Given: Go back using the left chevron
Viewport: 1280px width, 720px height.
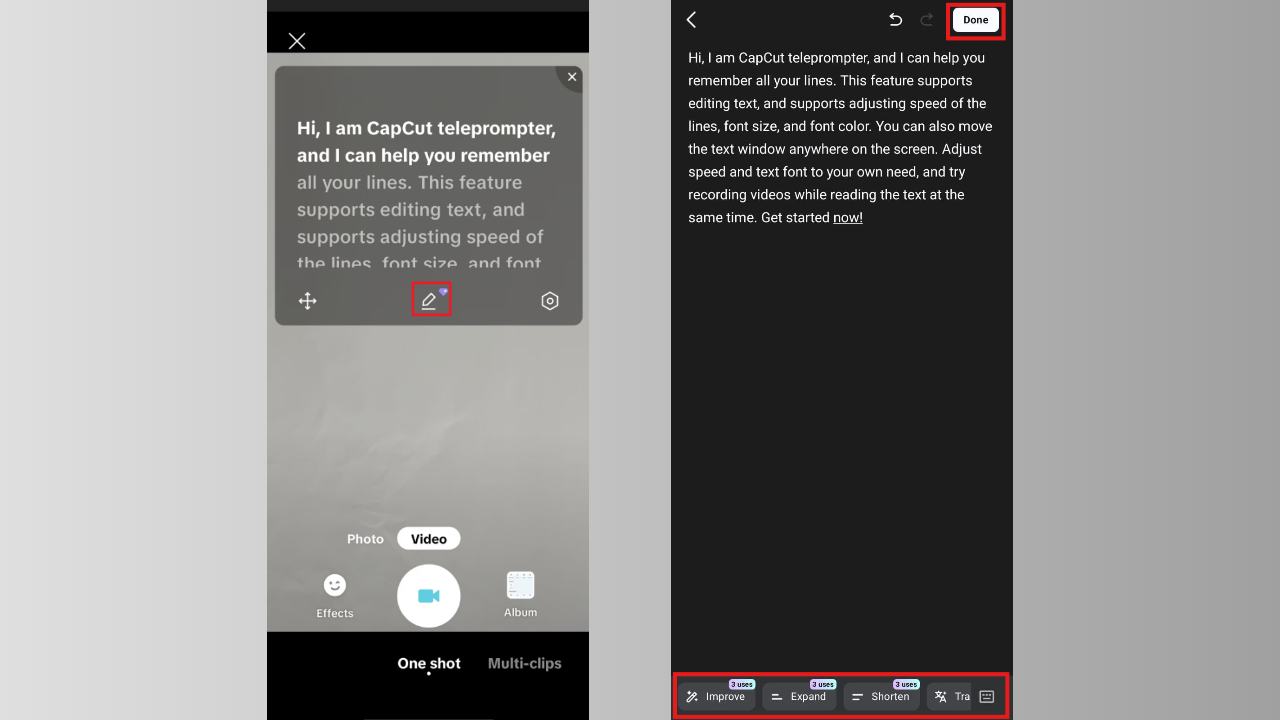Looking at the screenshot, I should [691, 20].
